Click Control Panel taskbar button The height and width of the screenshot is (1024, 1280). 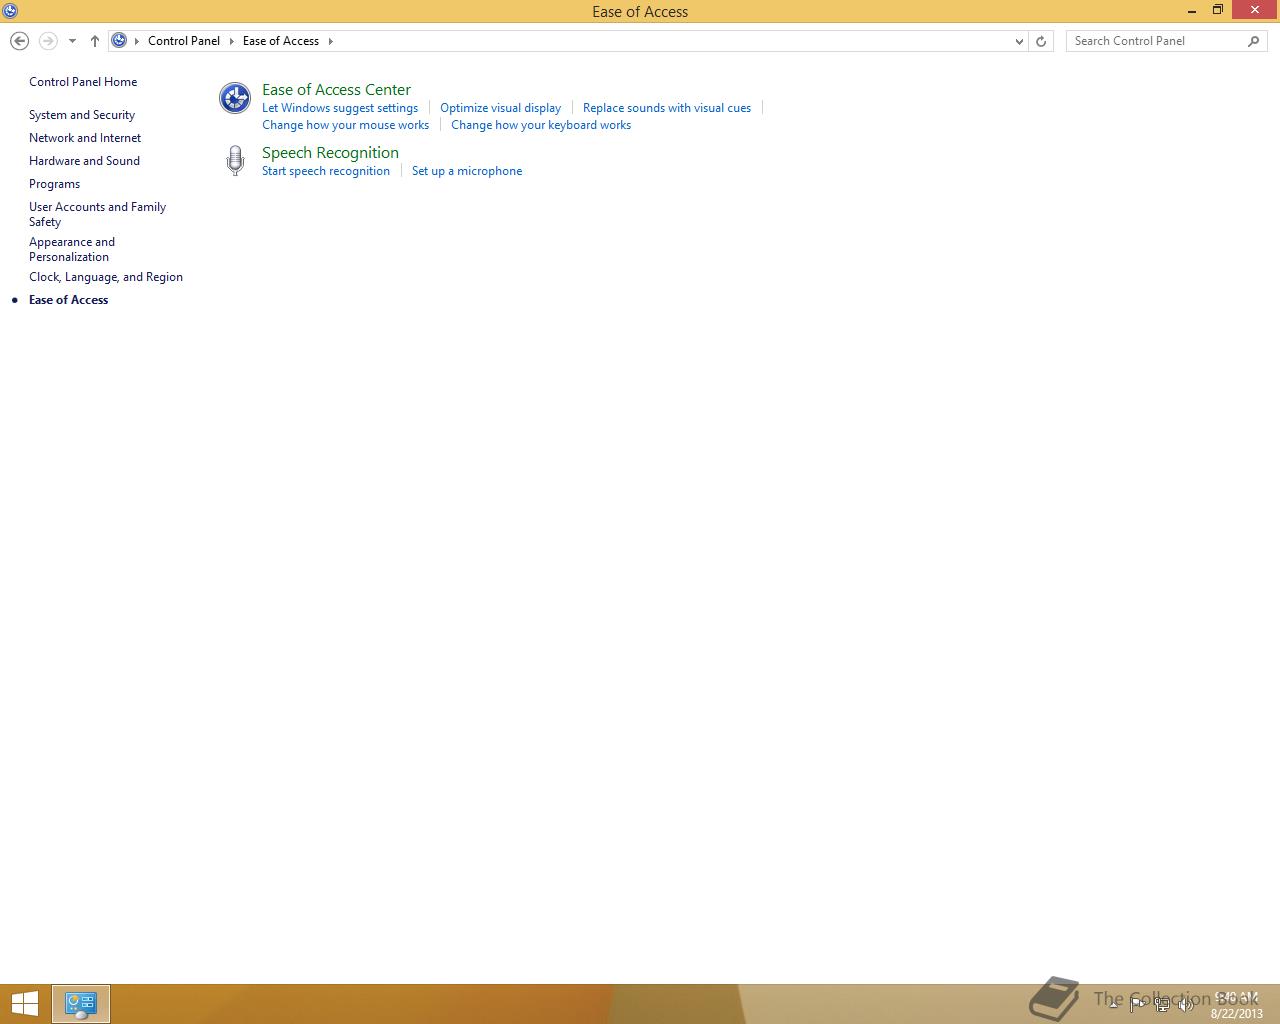click(x=81, y=1004)
